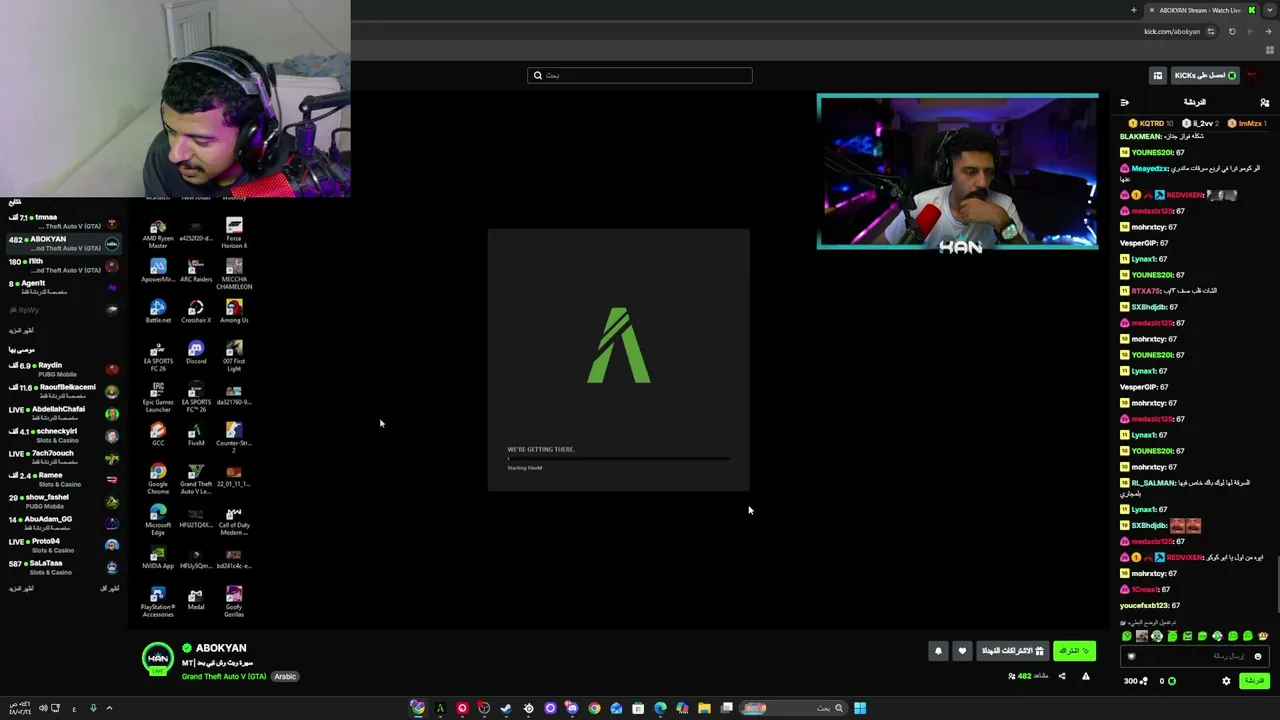Open the browser tab search dropdown

tap(1270, 10)
